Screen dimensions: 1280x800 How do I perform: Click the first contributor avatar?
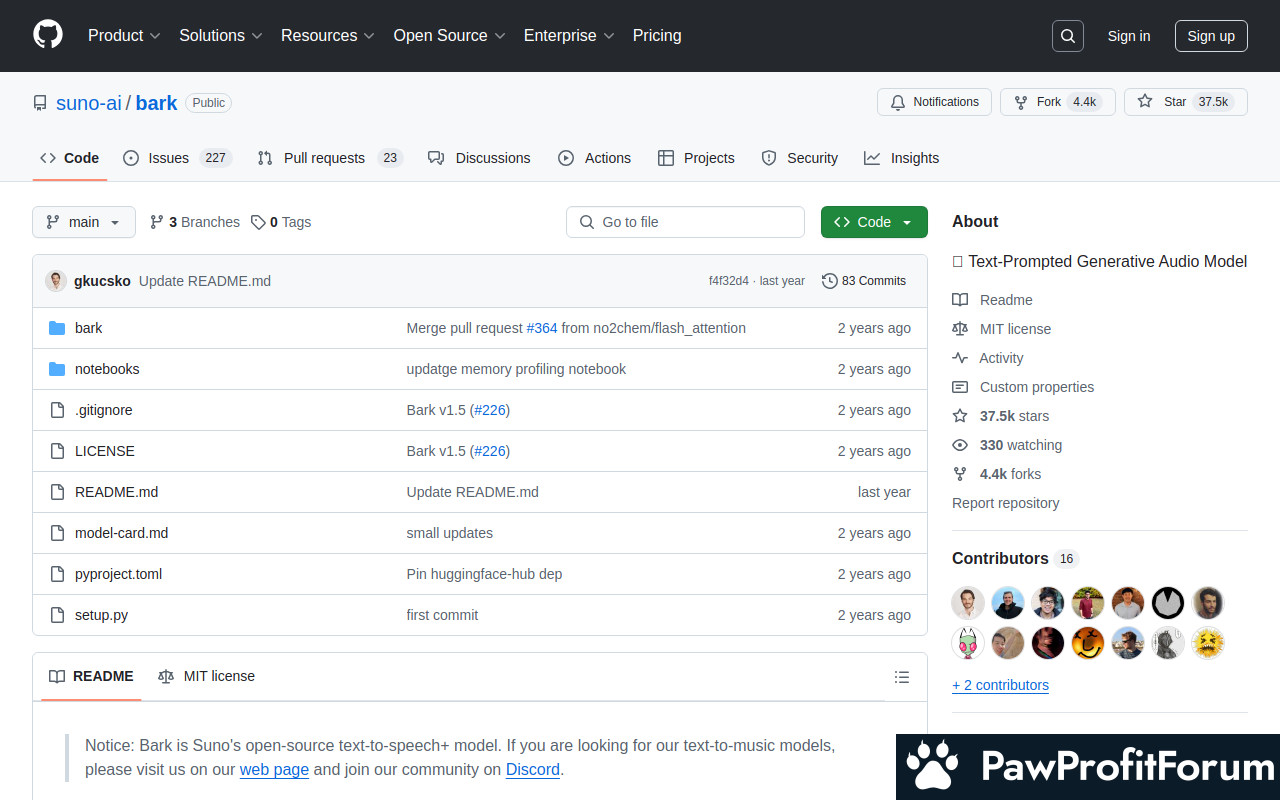tap(968, 603)
